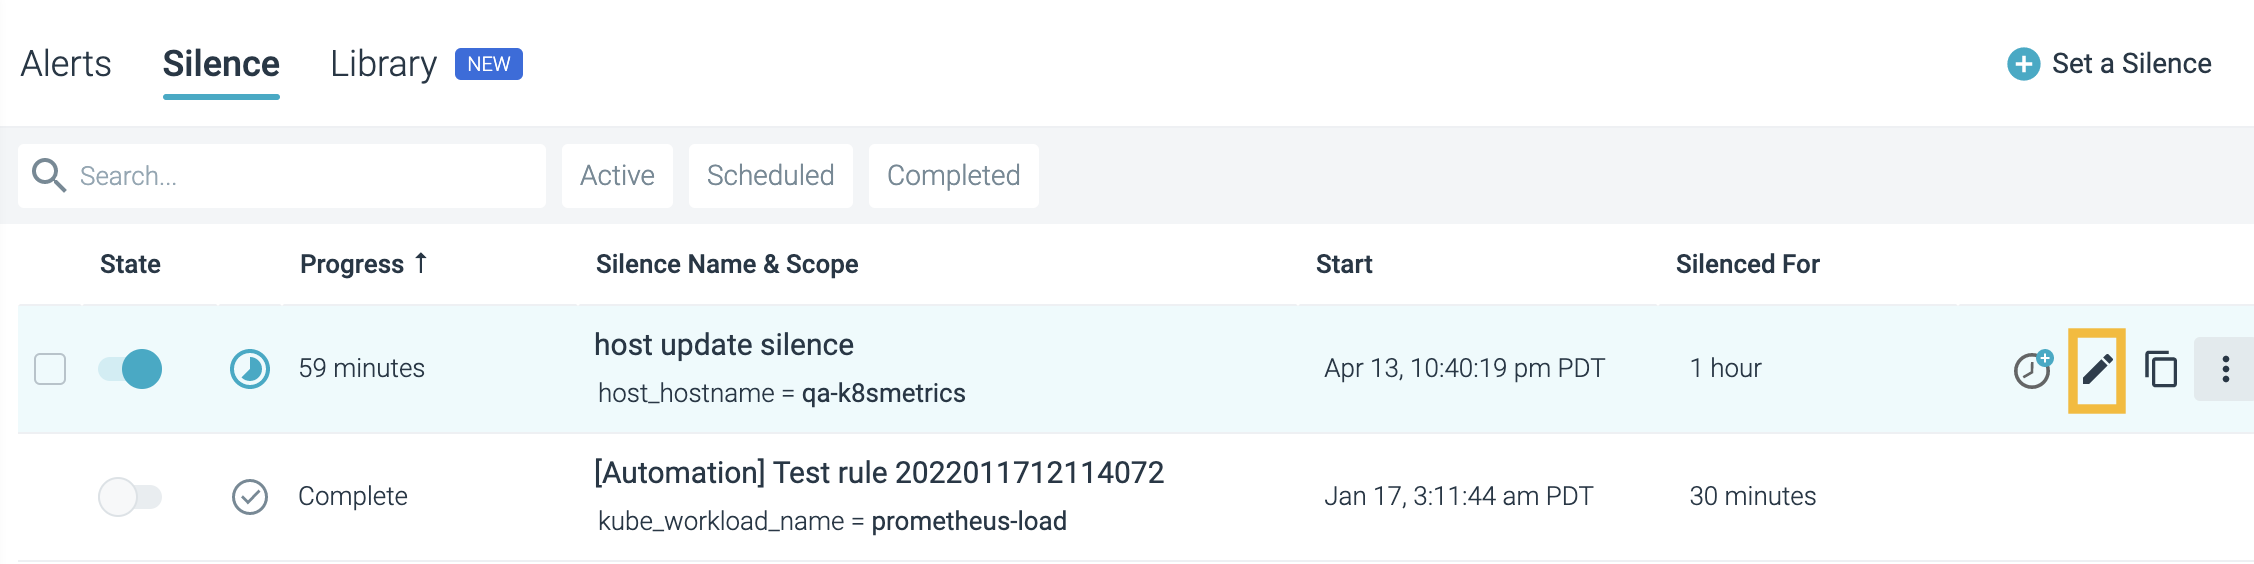
Task: Filter silences by Completed
Action: 954,176
